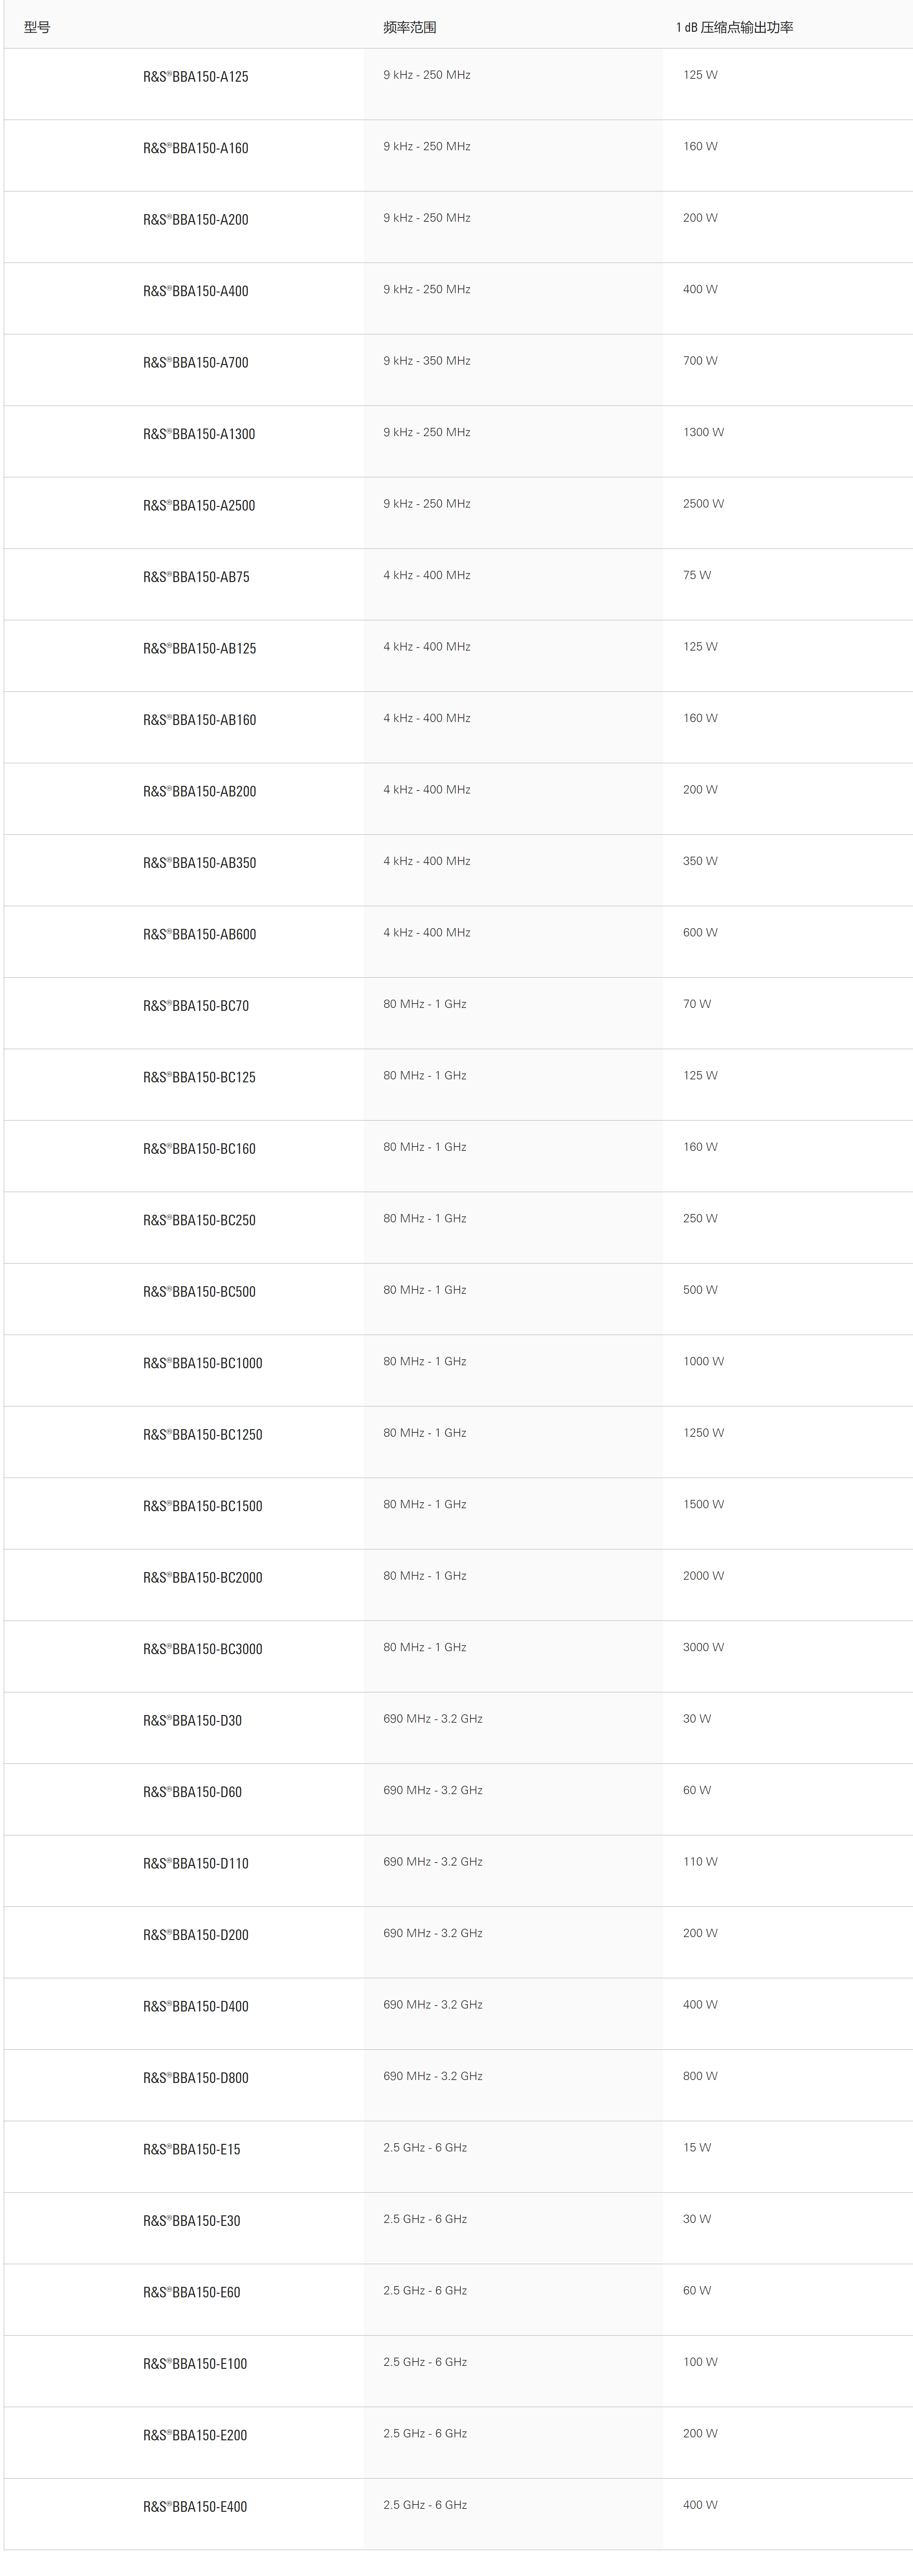Select the R&S BBA150-D110 model
The image size is (913, 2576).
[196, 1864]
